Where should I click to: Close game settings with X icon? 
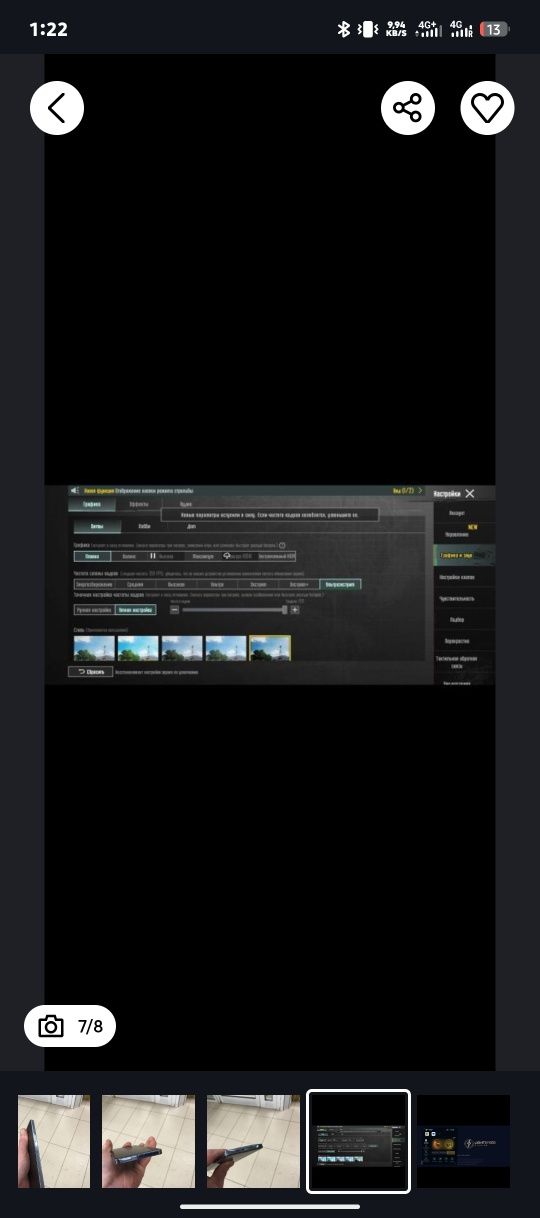click(x=470, y=493)
